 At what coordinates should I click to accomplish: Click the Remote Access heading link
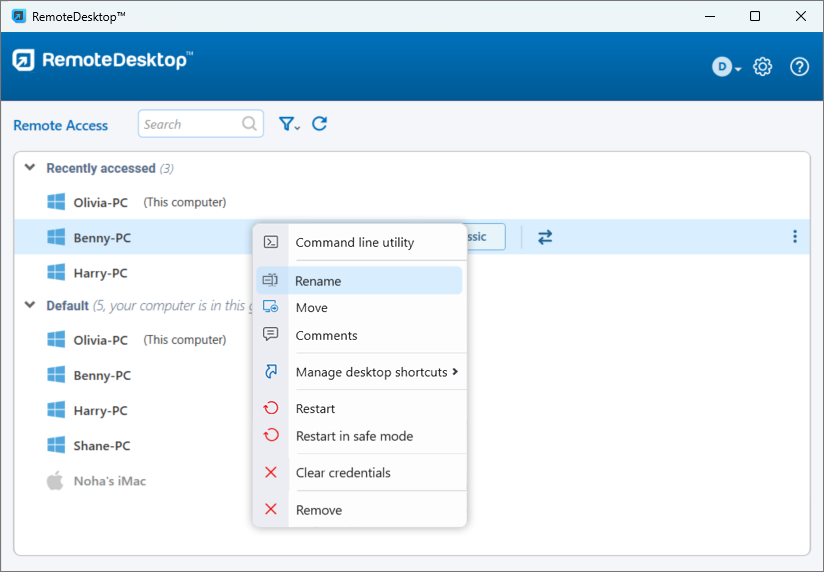(60, 125)
